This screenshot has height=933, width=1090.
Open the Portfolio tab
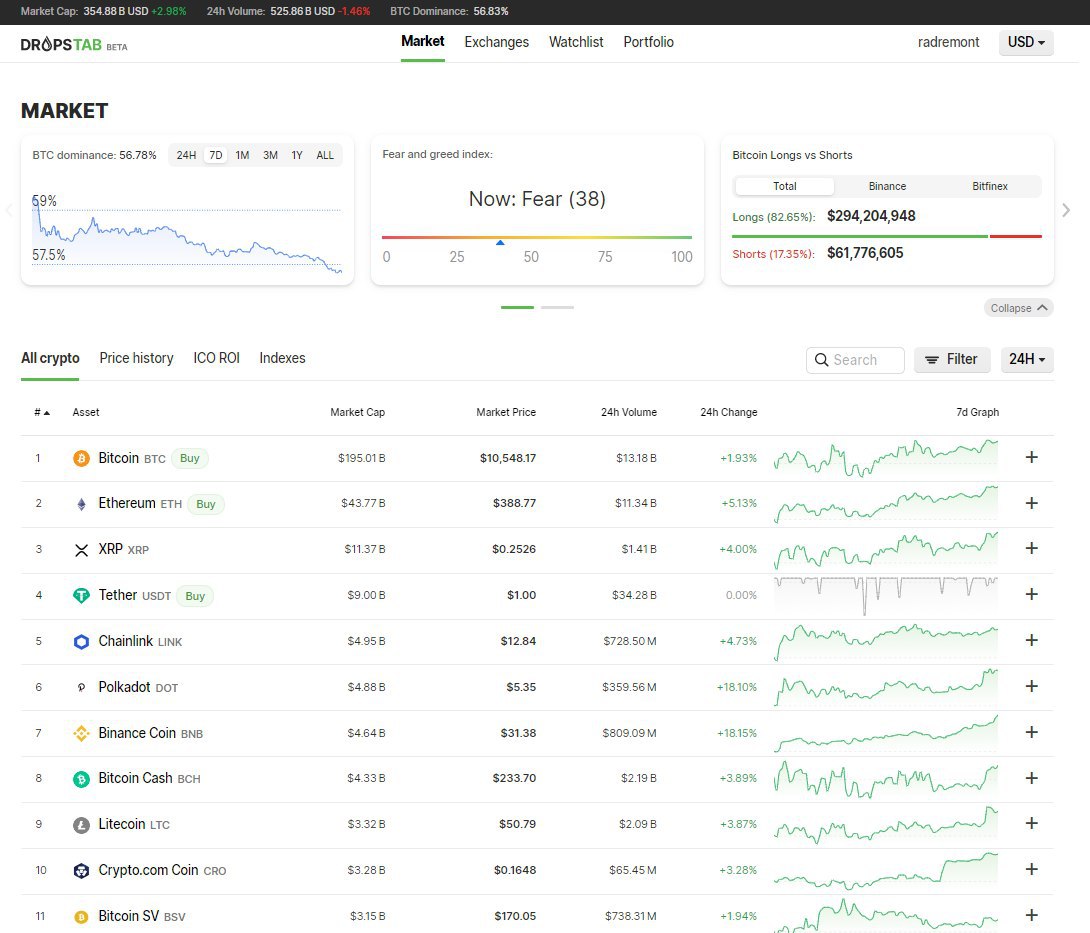pos(649,42)
